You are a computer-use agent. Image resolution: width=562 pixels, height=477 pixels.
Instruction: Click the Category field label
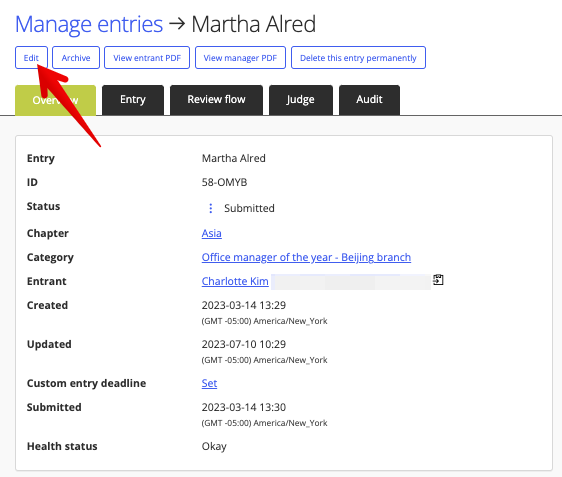coord(50,257)
